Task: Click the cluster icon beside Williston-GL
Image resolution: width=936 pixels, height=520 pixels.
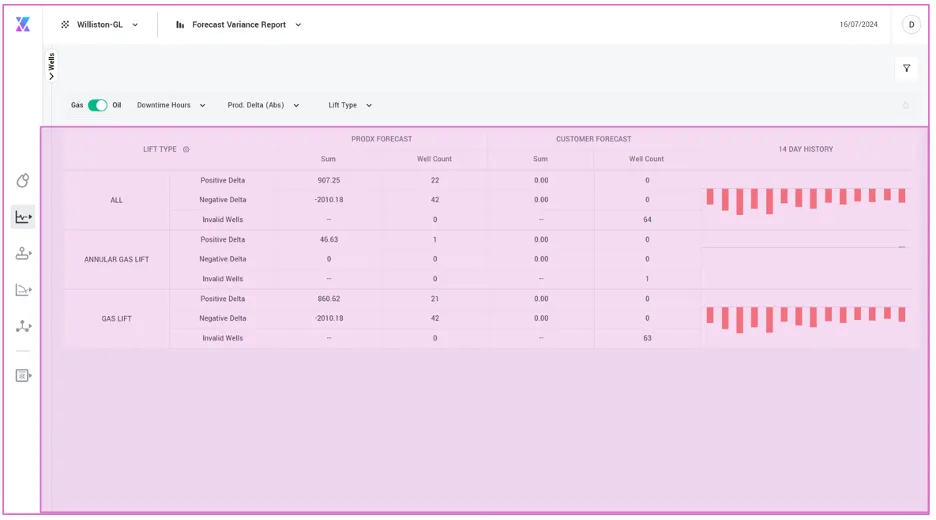Action: pos(65,24)
